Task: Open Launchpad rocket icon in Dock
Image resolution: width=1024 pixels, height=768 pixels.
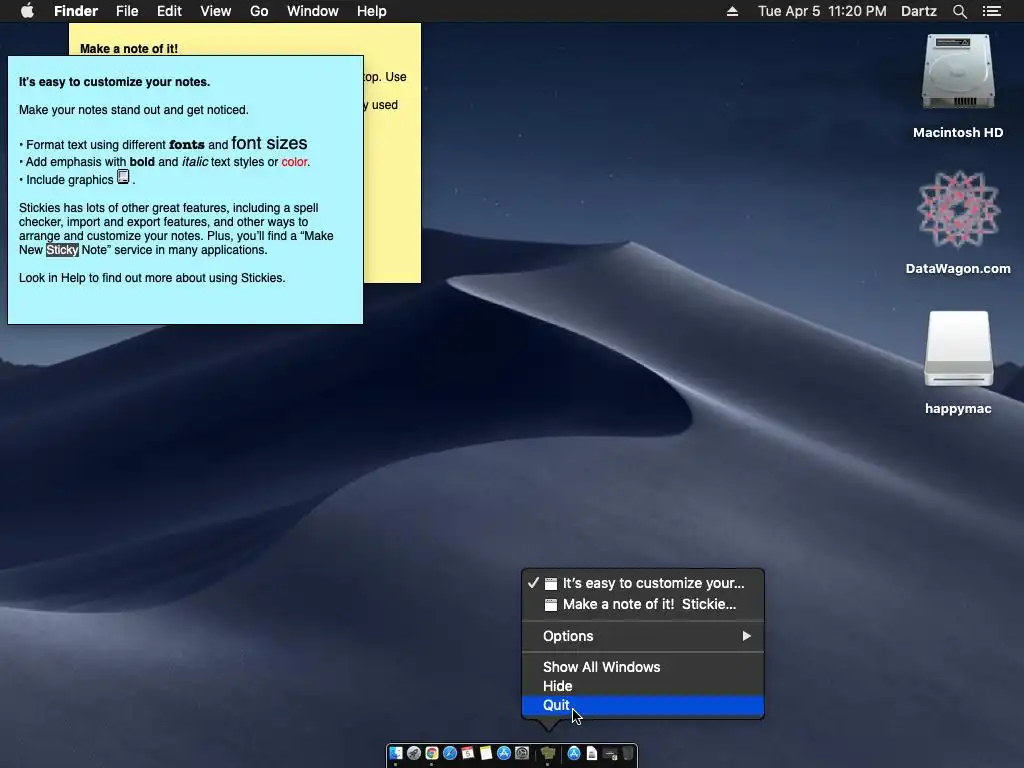Action: (x=414, y=754)
